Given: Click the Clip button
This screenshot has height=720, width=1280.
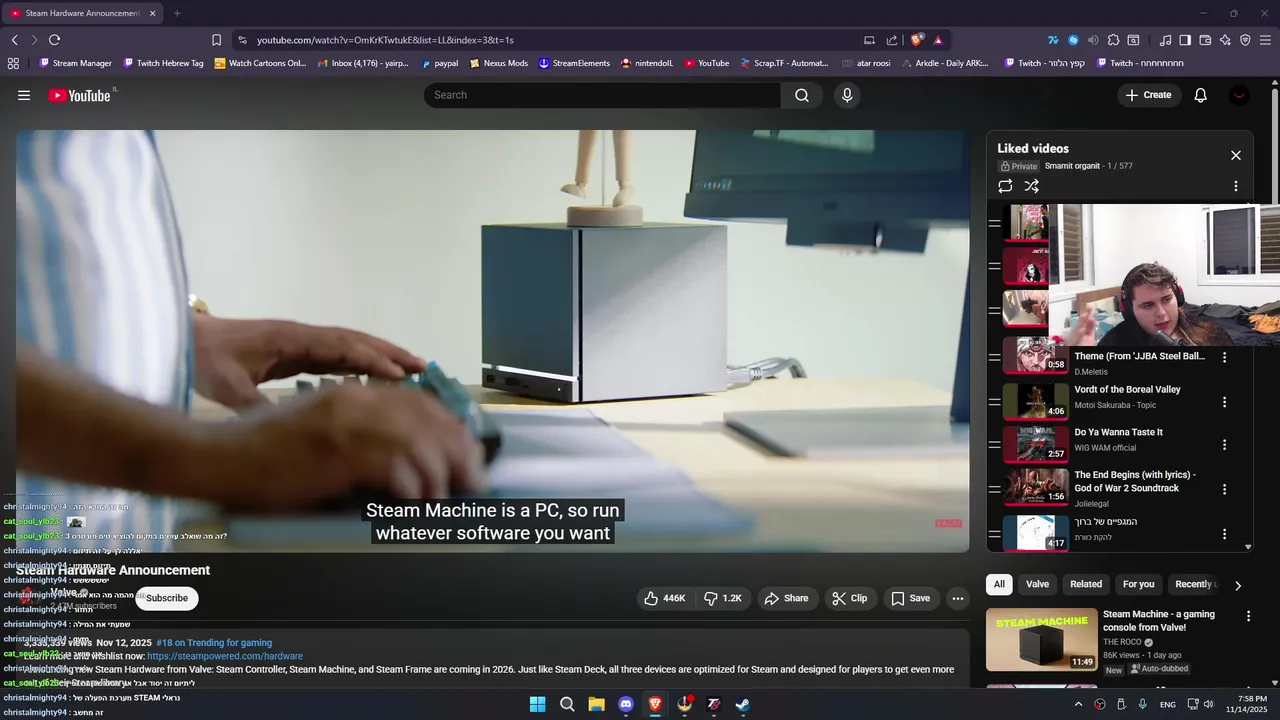Looking at the screenshot, I should pos(850,598).
